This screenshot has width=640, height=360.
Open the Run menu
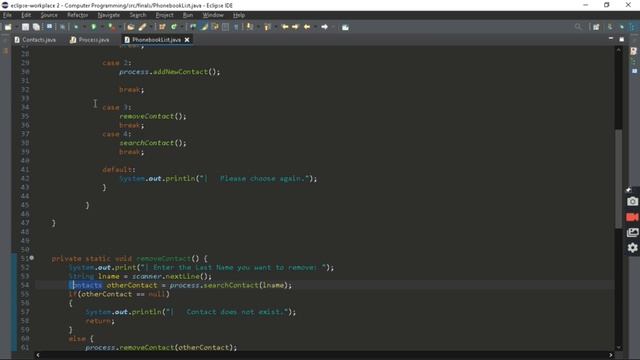coord(188,15)
